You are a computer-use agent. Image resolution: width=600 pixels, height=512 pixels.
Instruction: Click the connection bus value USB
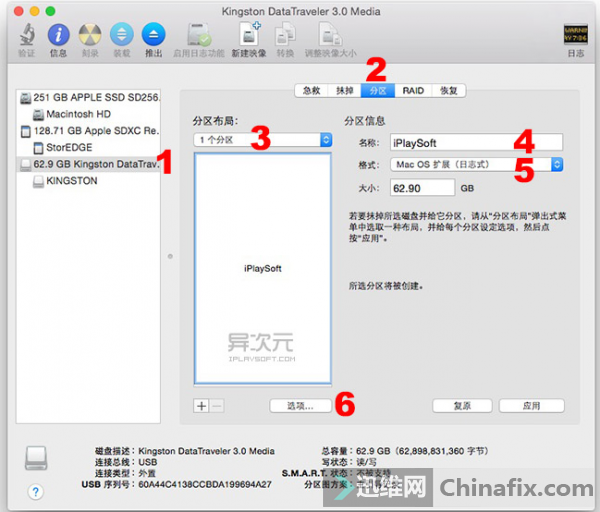(148, 462)
